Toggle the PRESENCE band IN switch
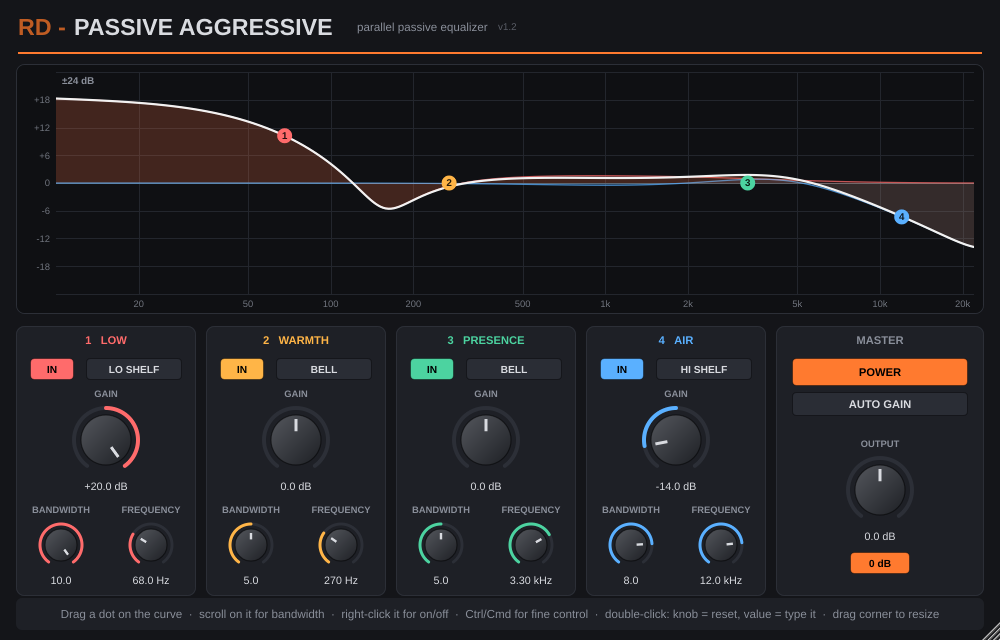The height and width of the screenshot is (640, 1000). coord(432,369)
